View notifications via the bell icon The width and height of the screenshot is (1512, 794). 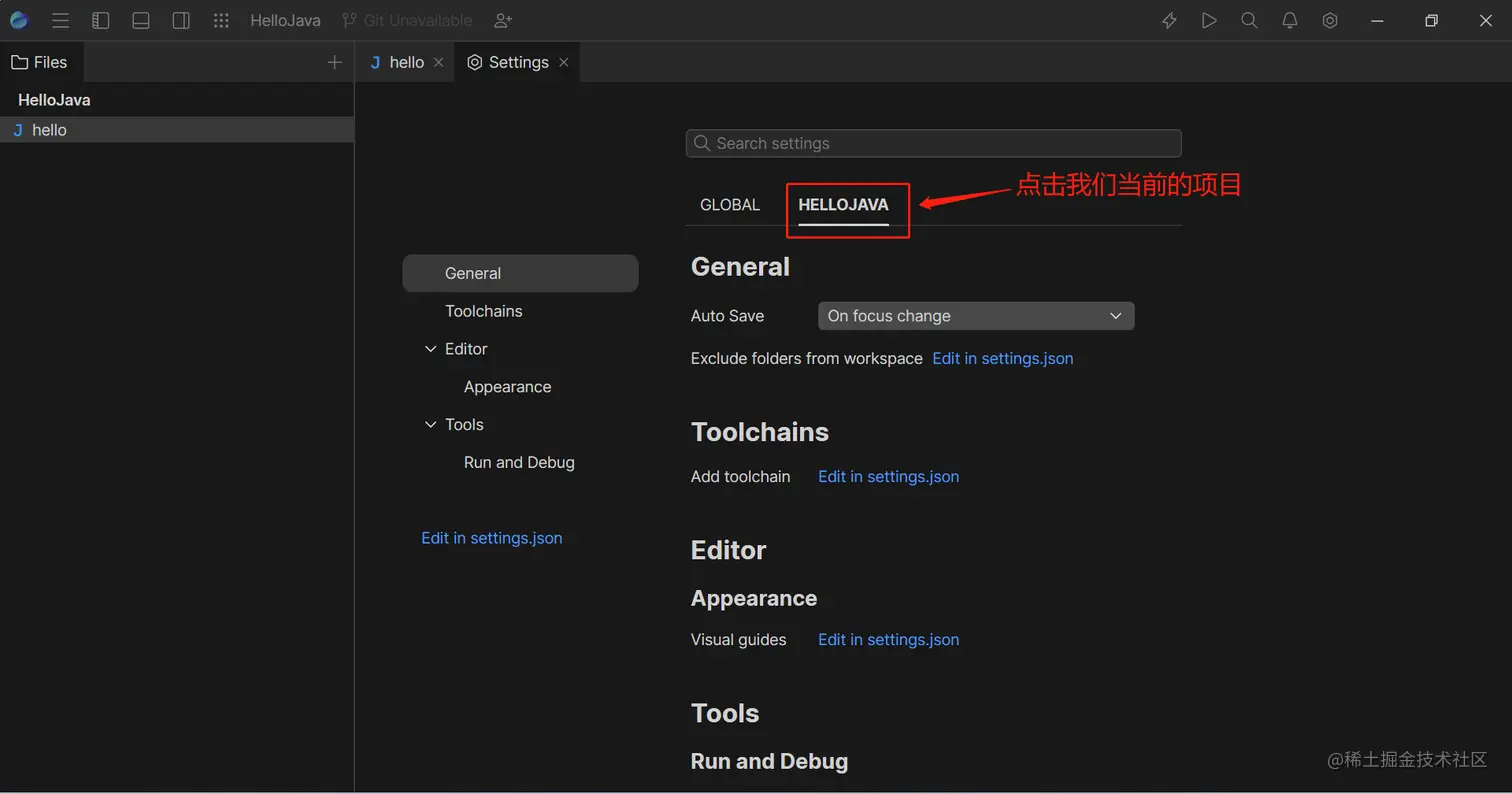(1289, 20)
